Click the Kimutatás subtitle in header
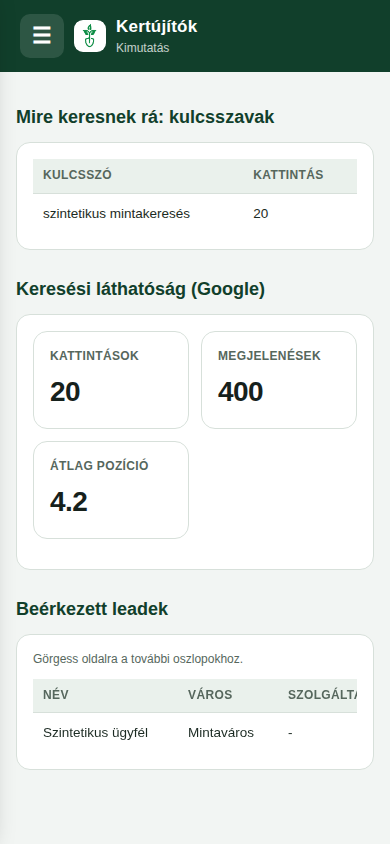Screen dimensions: 390x844 pos(143,48)
